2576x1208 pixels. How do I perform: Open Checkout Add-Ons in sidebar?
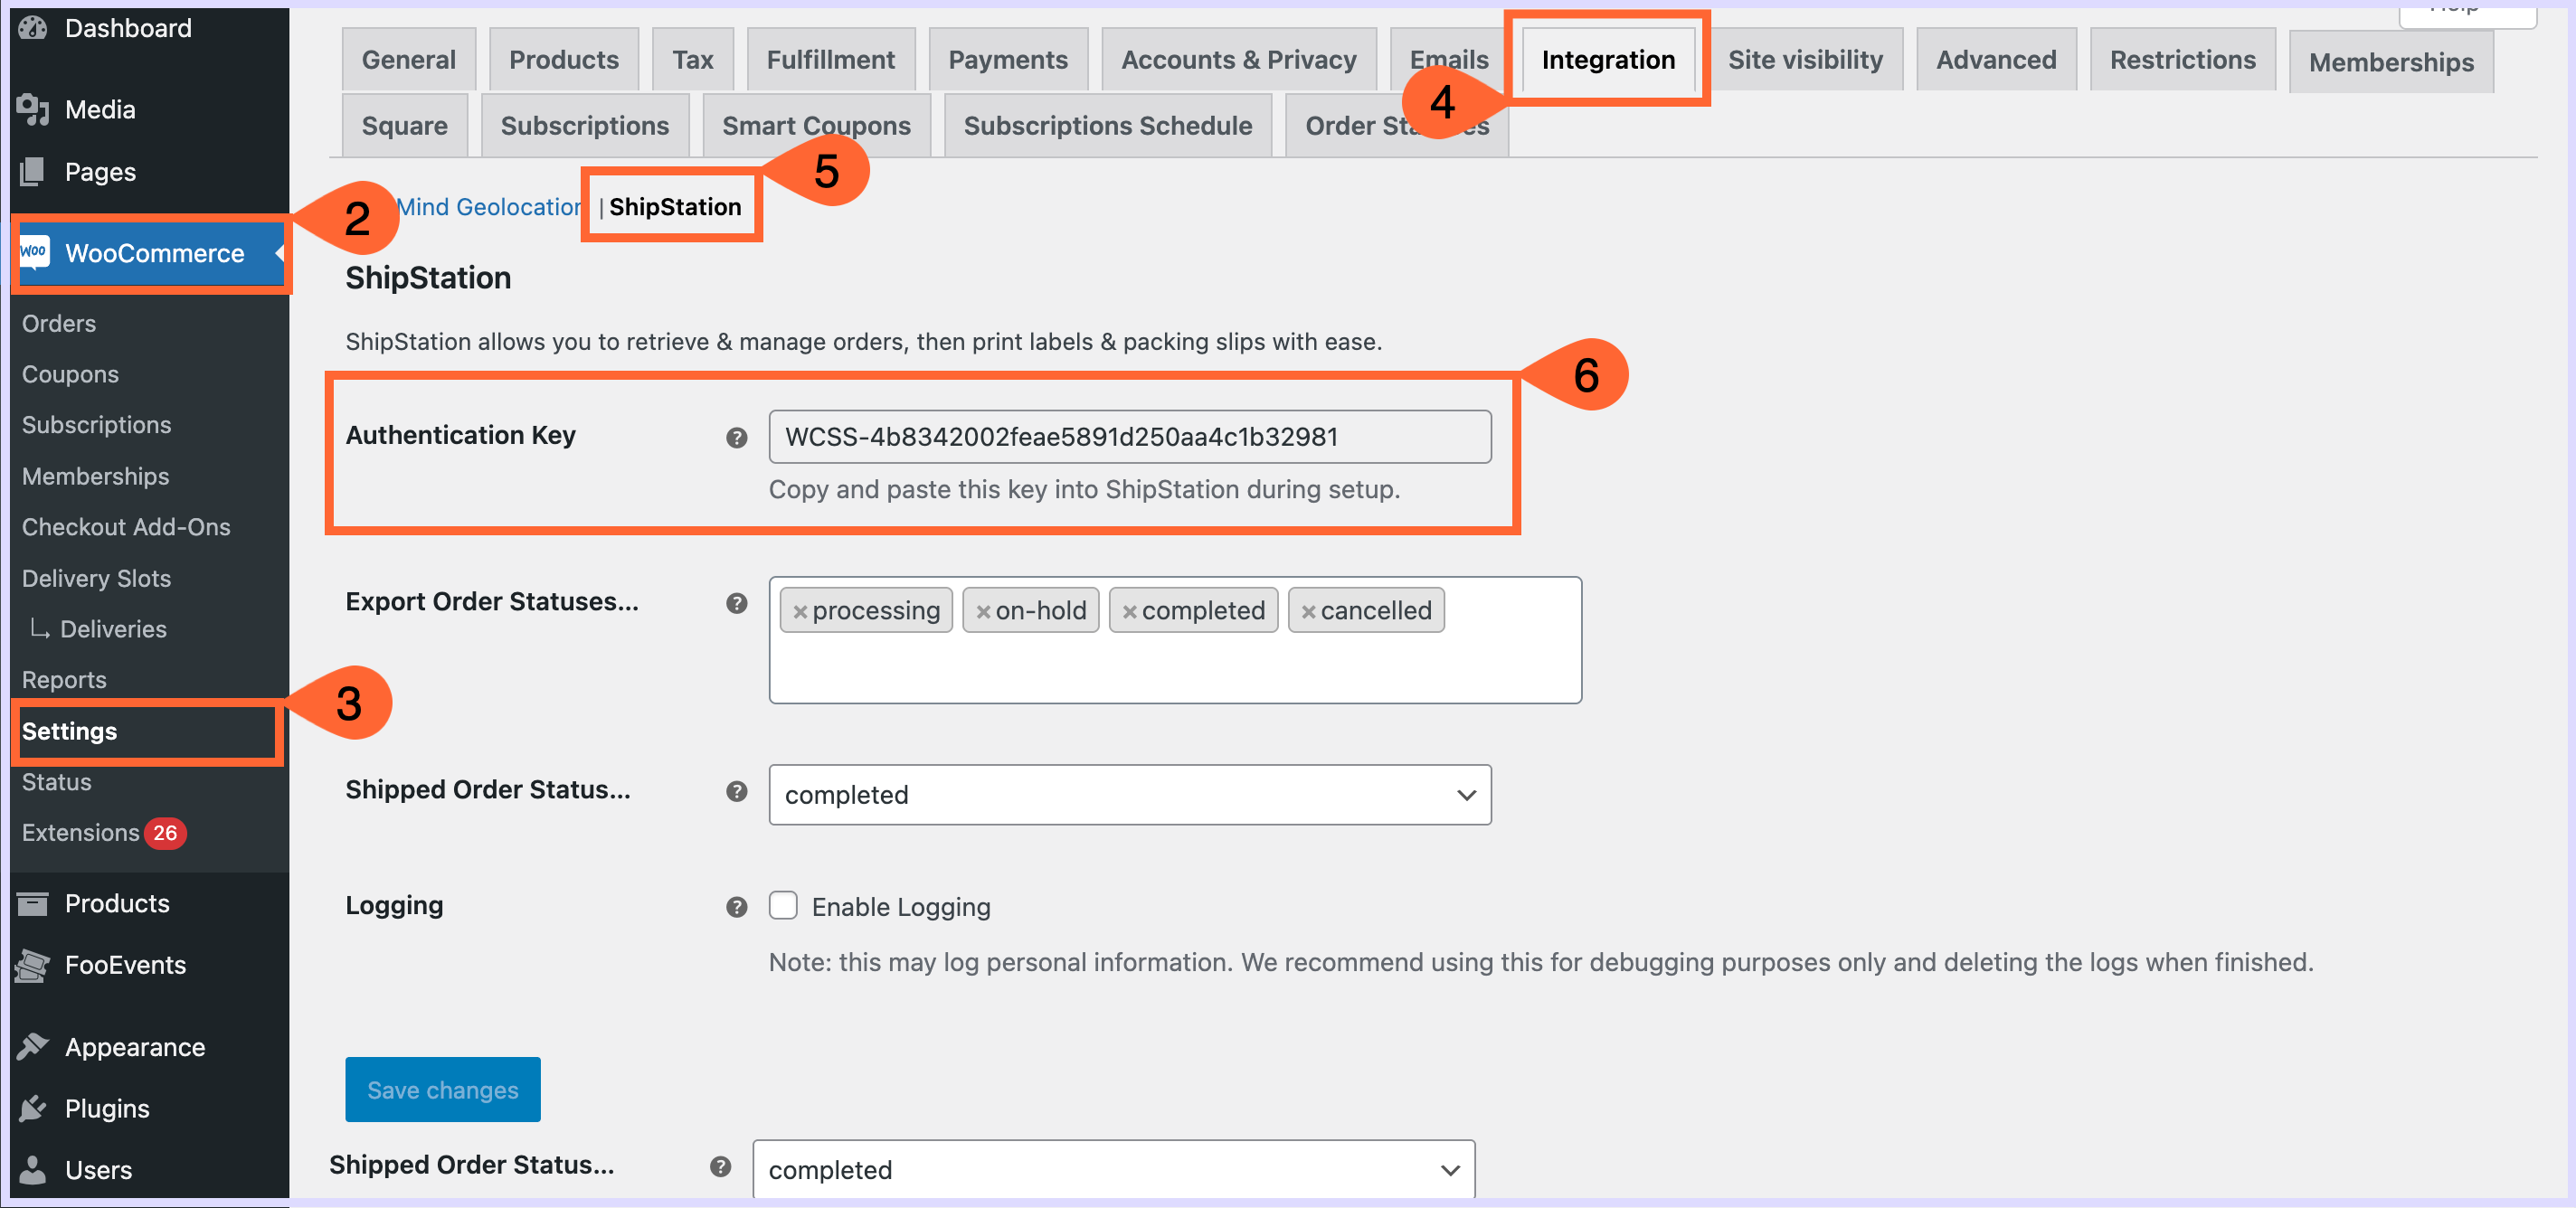[x=126, y=527]
